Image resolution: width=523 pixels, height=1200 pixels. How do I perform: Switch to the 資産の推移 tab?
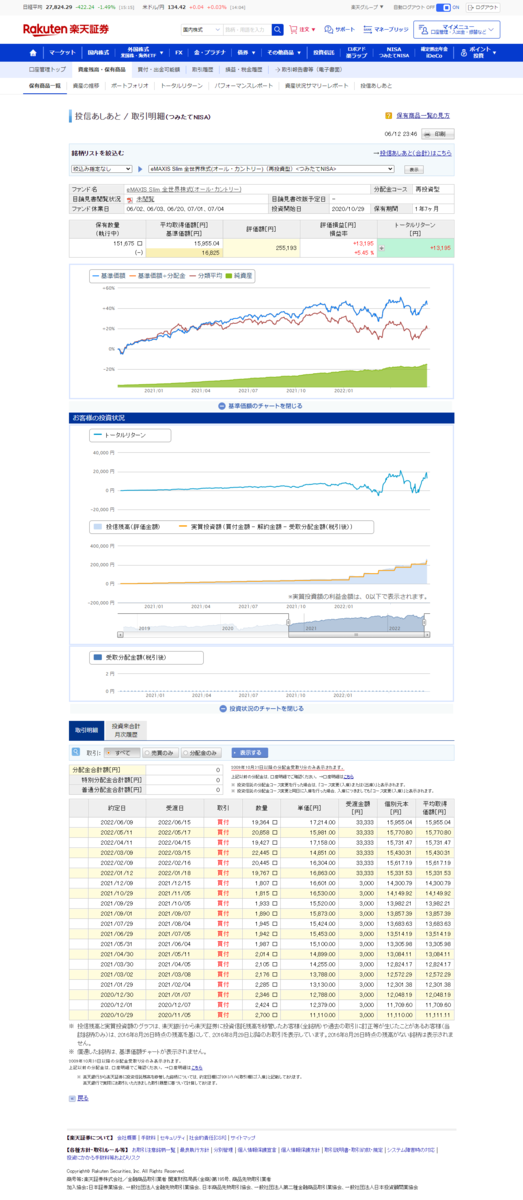[x=85, y=86]
